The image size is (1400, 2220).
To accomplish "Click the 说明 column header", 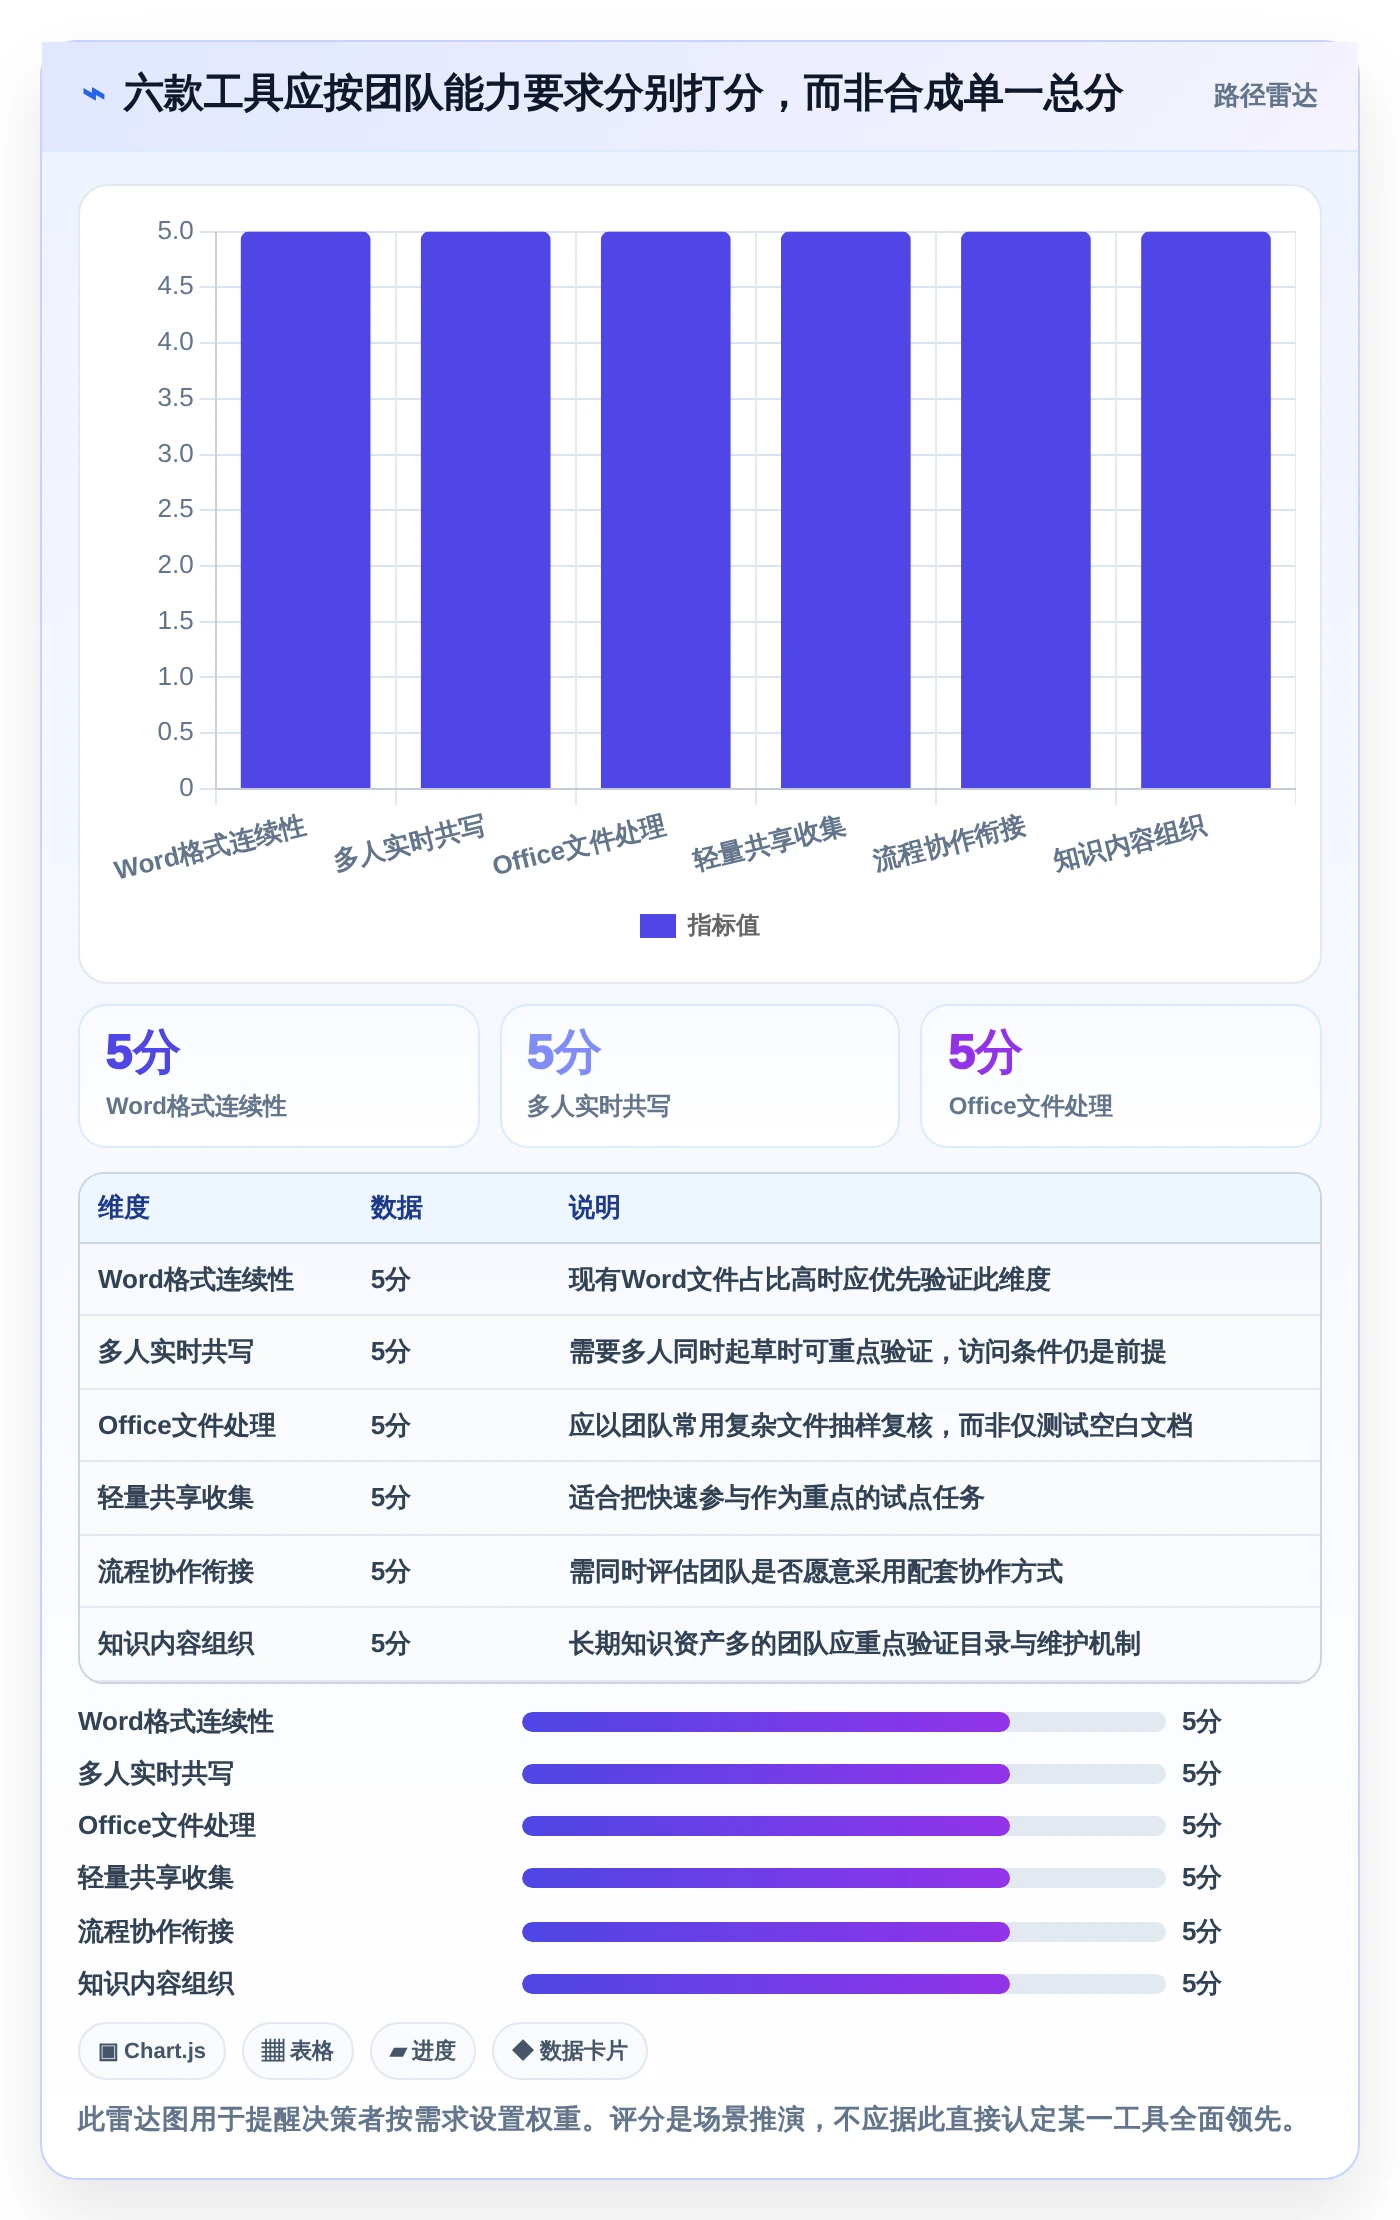I will coord(594,1208).
